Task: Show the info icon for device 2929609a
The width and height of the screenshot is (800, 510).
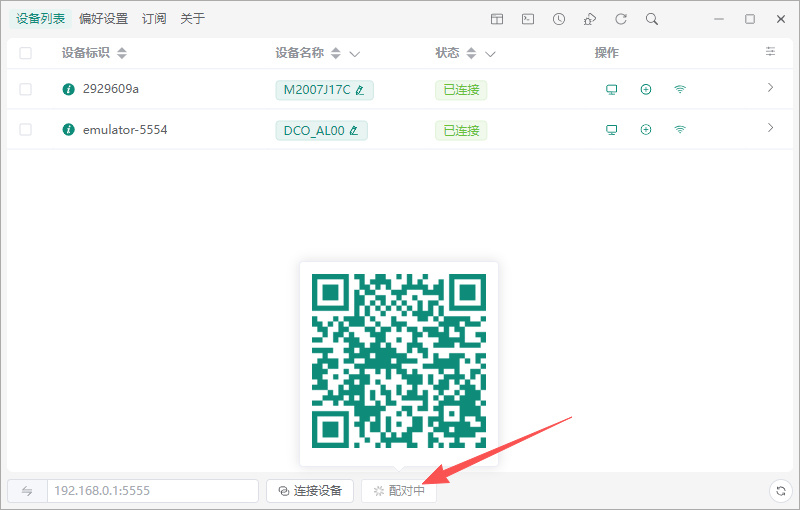Action: point(68,89)
